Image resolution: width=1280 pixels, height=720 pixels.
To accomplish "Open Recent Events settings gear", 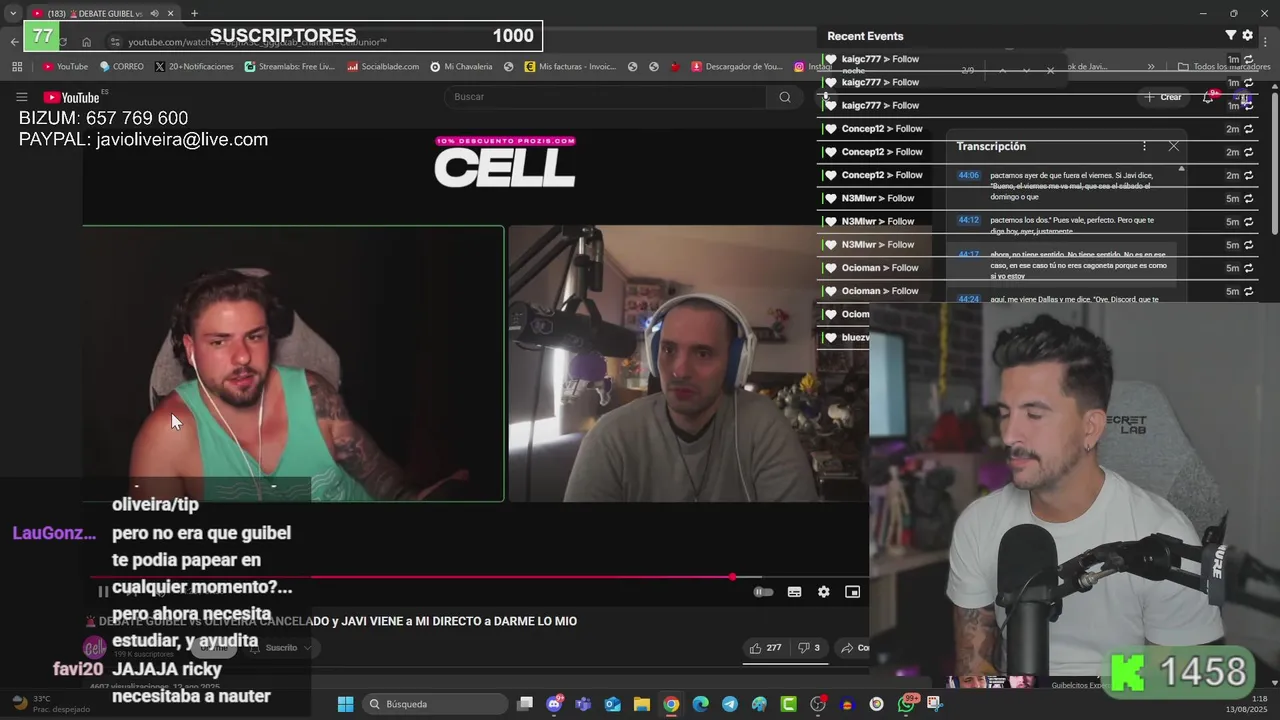I will point(1248,35).
